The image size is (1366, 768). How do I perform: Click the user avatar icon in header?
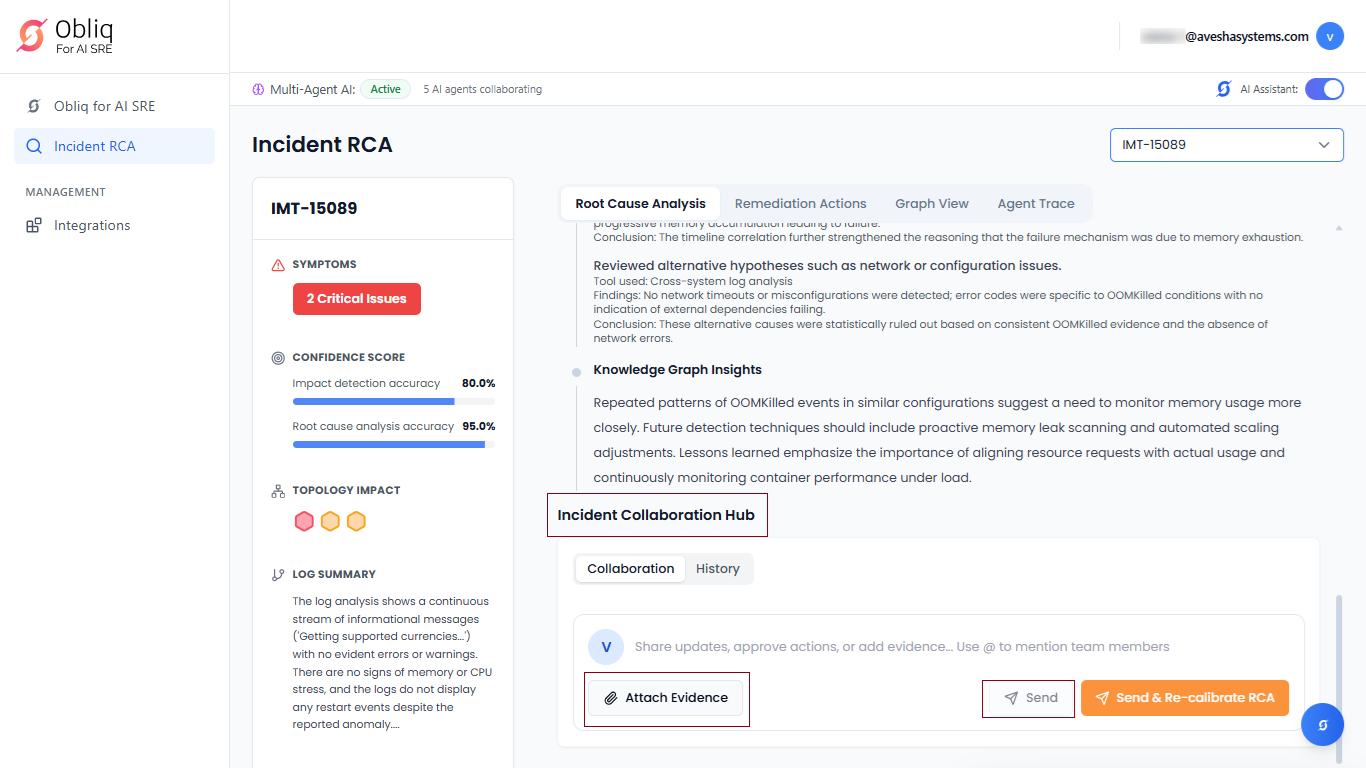tap(1329, 36)
